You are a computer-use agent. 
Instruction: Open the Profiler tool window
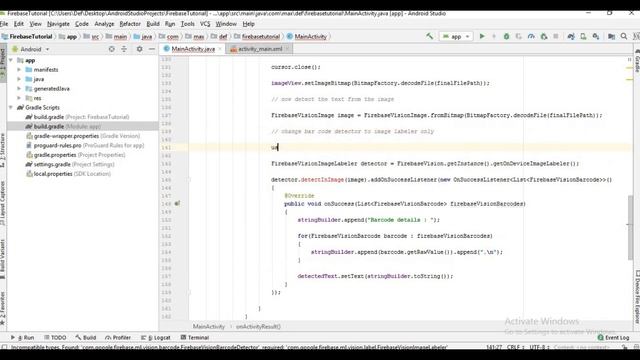click(x=118, y=338)
